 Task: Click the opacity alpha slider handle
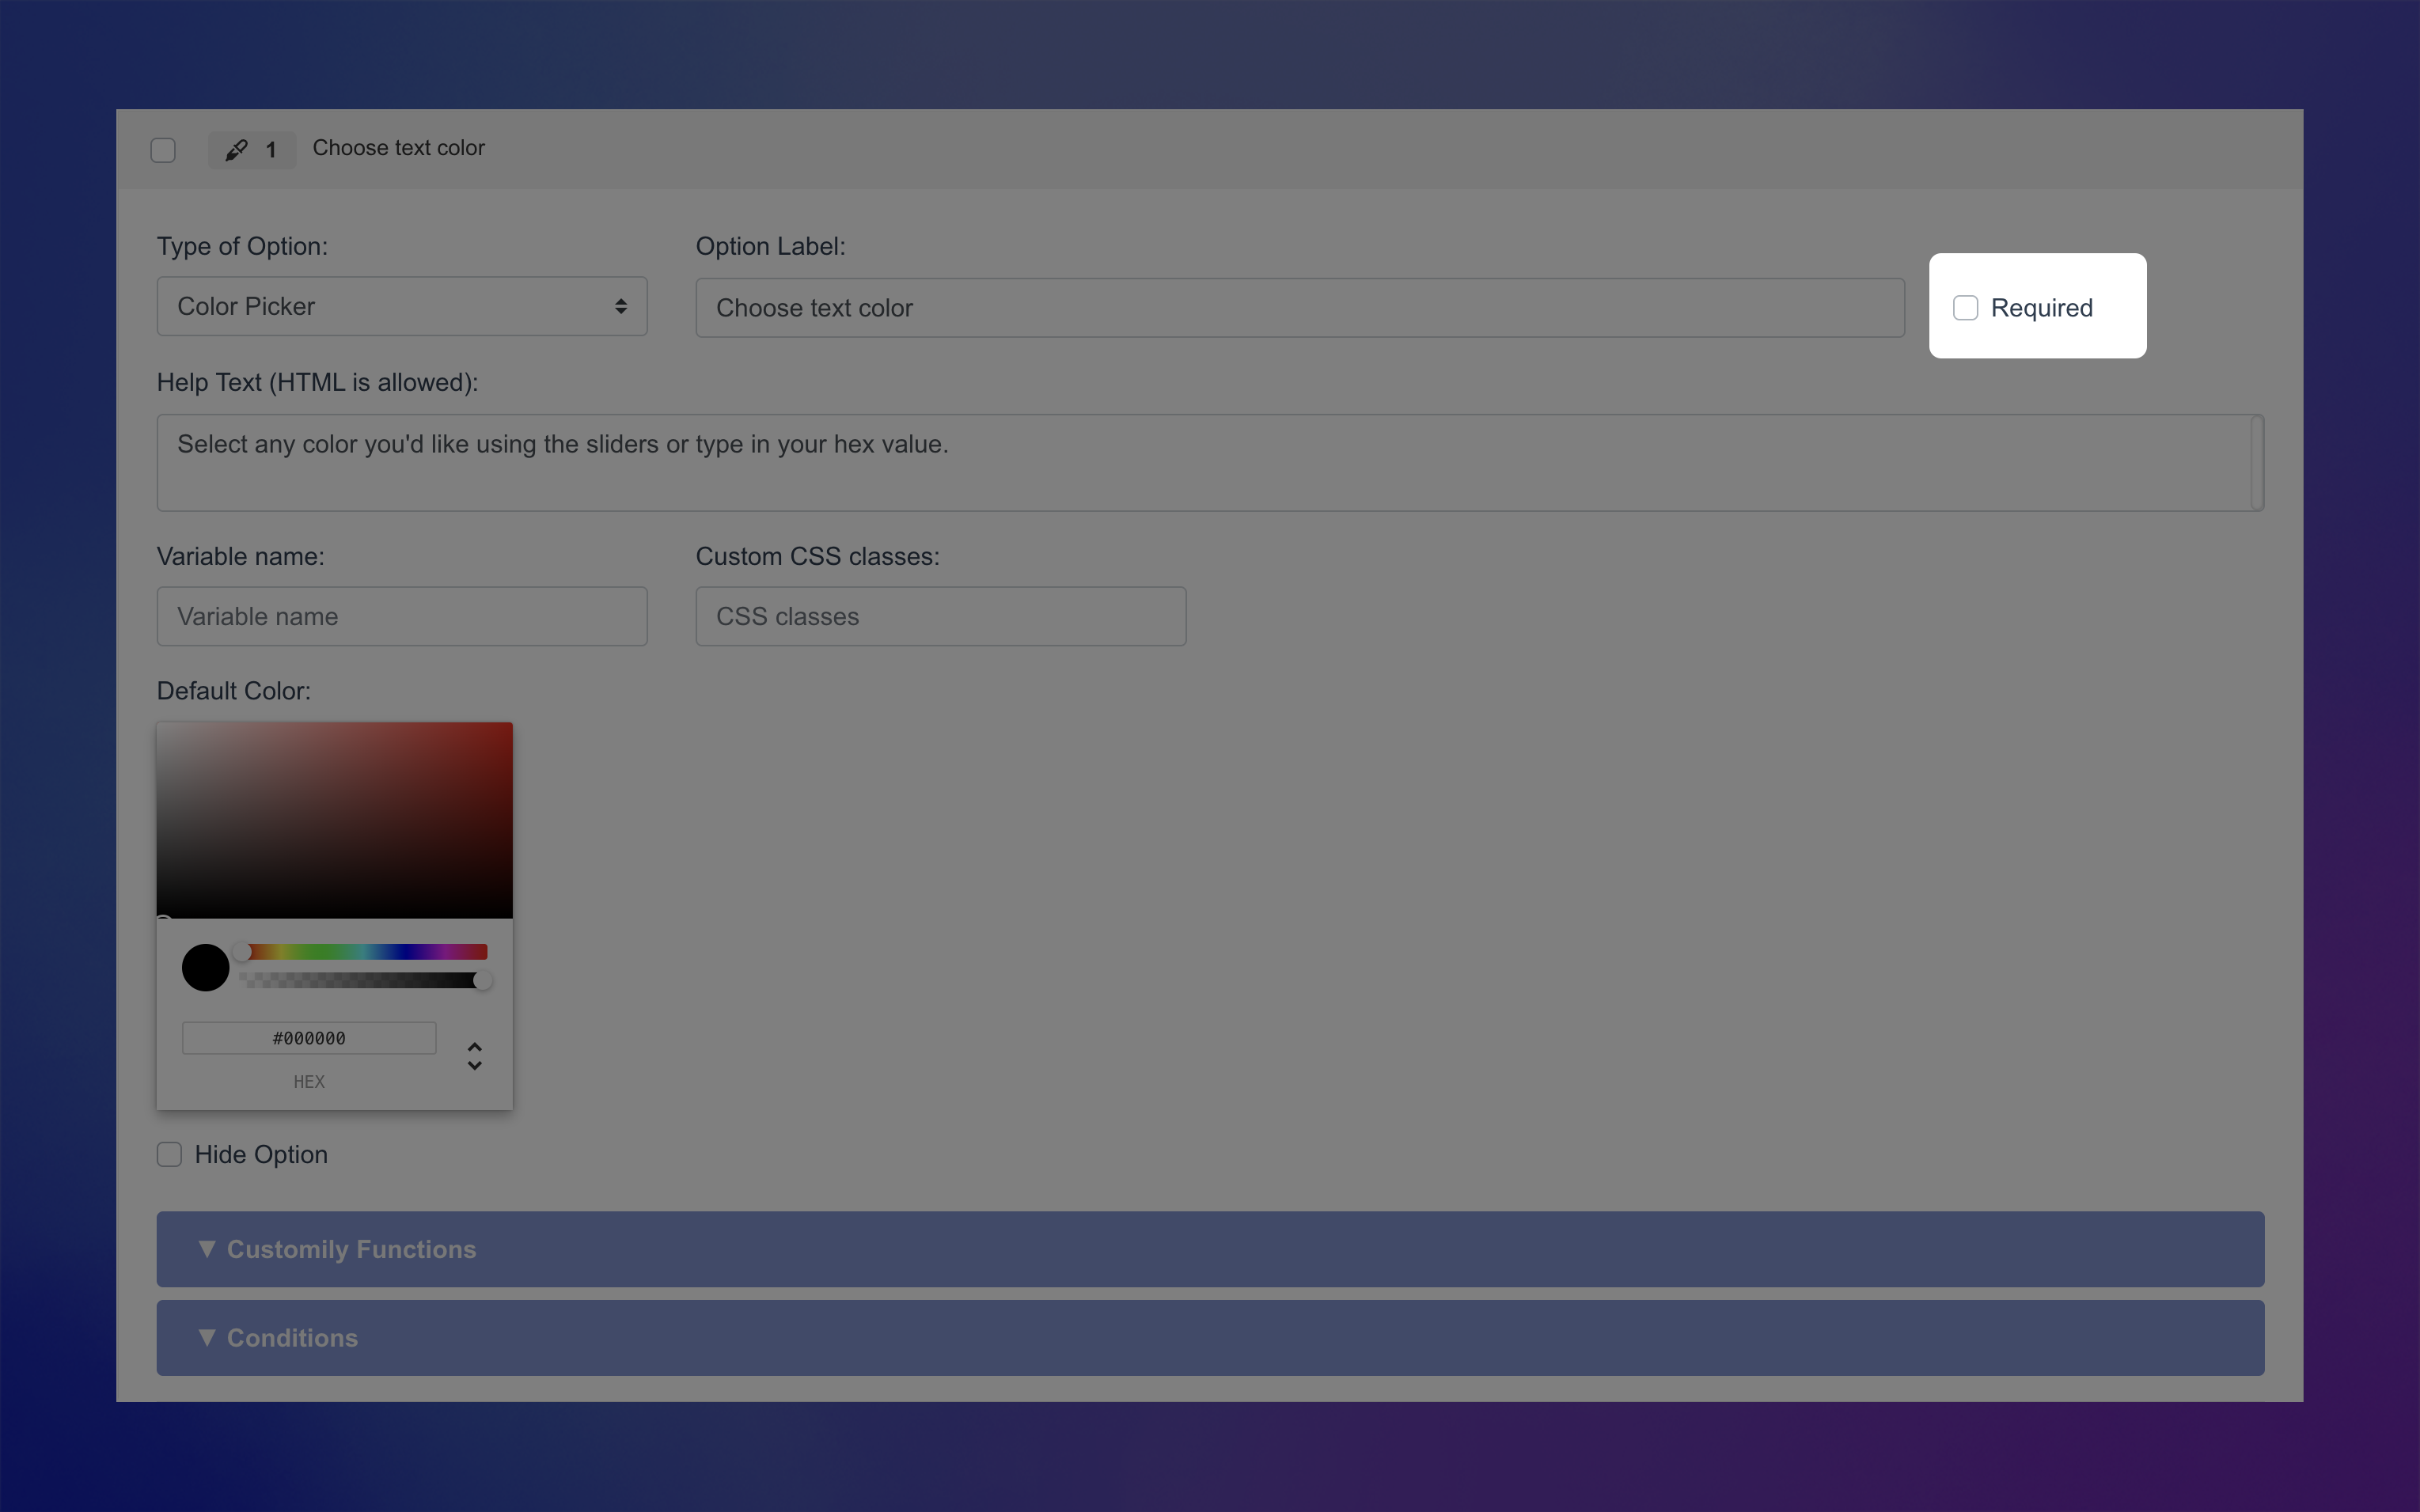483,981
